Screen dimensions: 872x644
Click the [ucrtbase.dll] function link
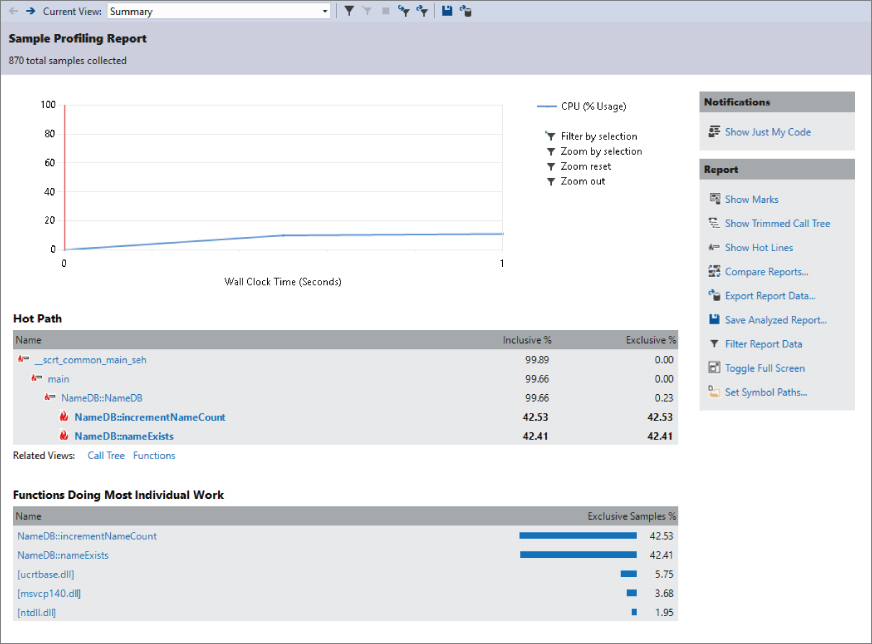tap(45, 574)
